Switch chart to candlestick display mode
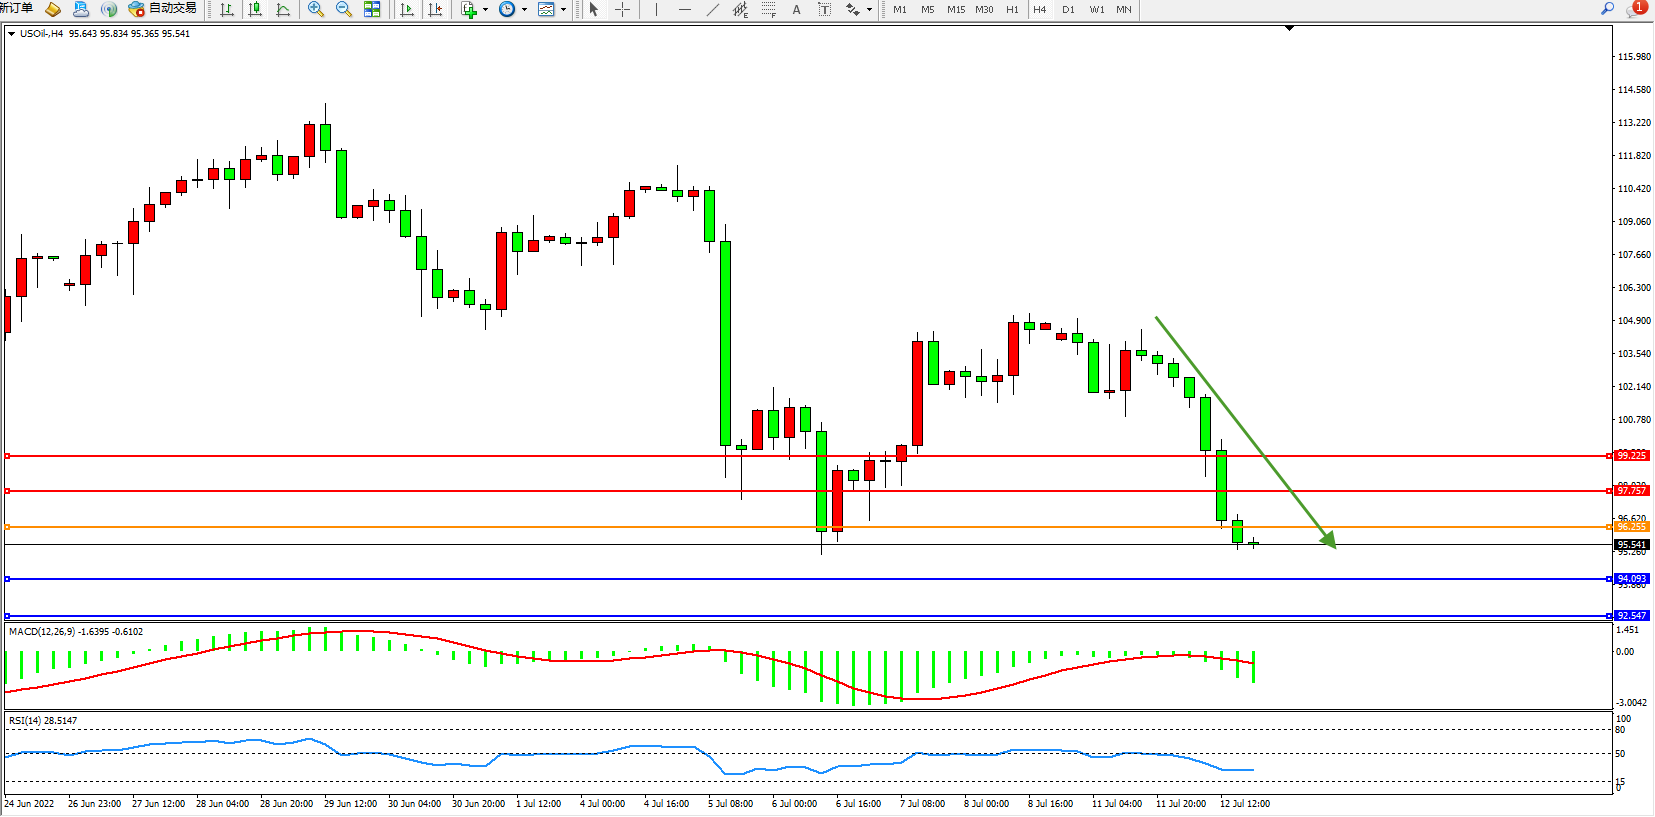Image resolution: width=1655 pixels, height=817 pixels. tap(255, 9)
